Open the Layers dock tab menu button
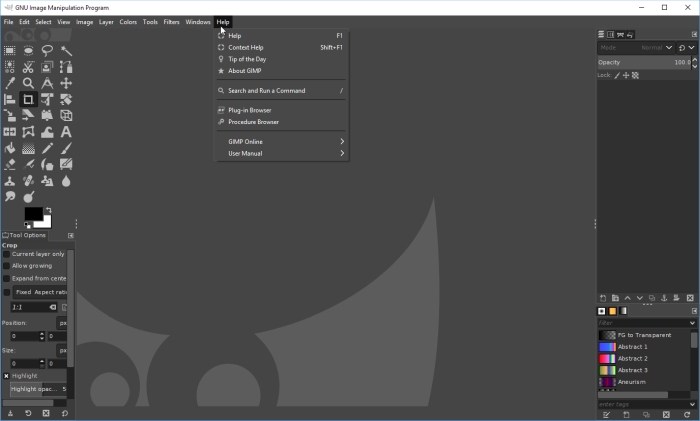The width and height of the screenshot is (700, 421). 694,34
